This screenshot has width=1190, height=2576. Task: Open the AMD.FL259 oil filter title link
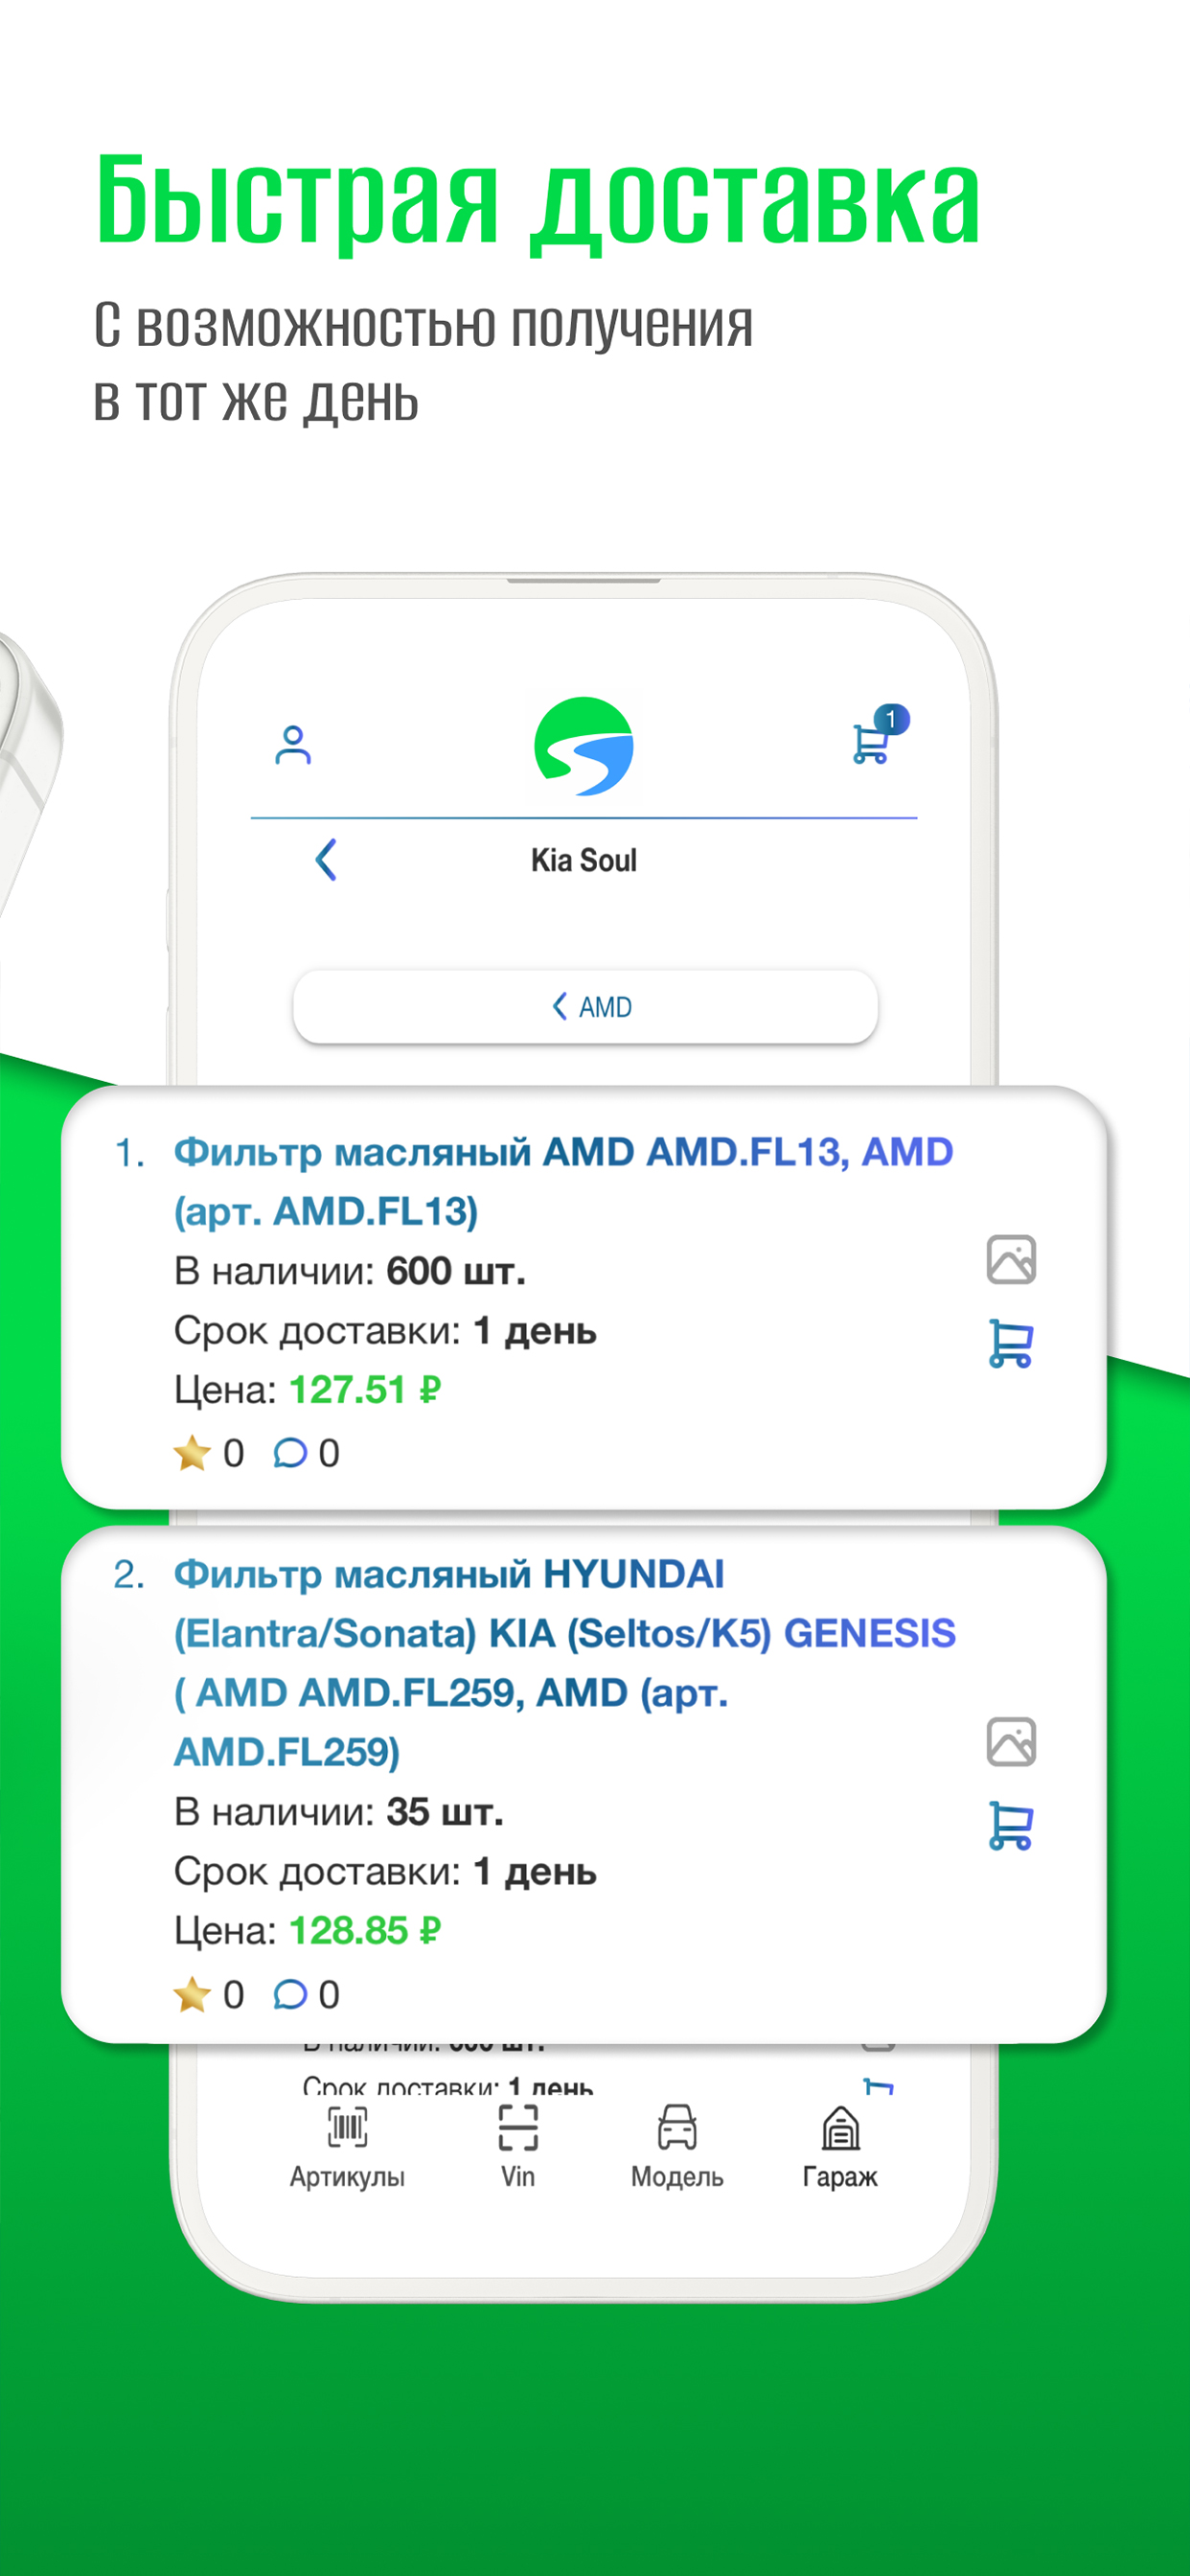(565, 1662)
